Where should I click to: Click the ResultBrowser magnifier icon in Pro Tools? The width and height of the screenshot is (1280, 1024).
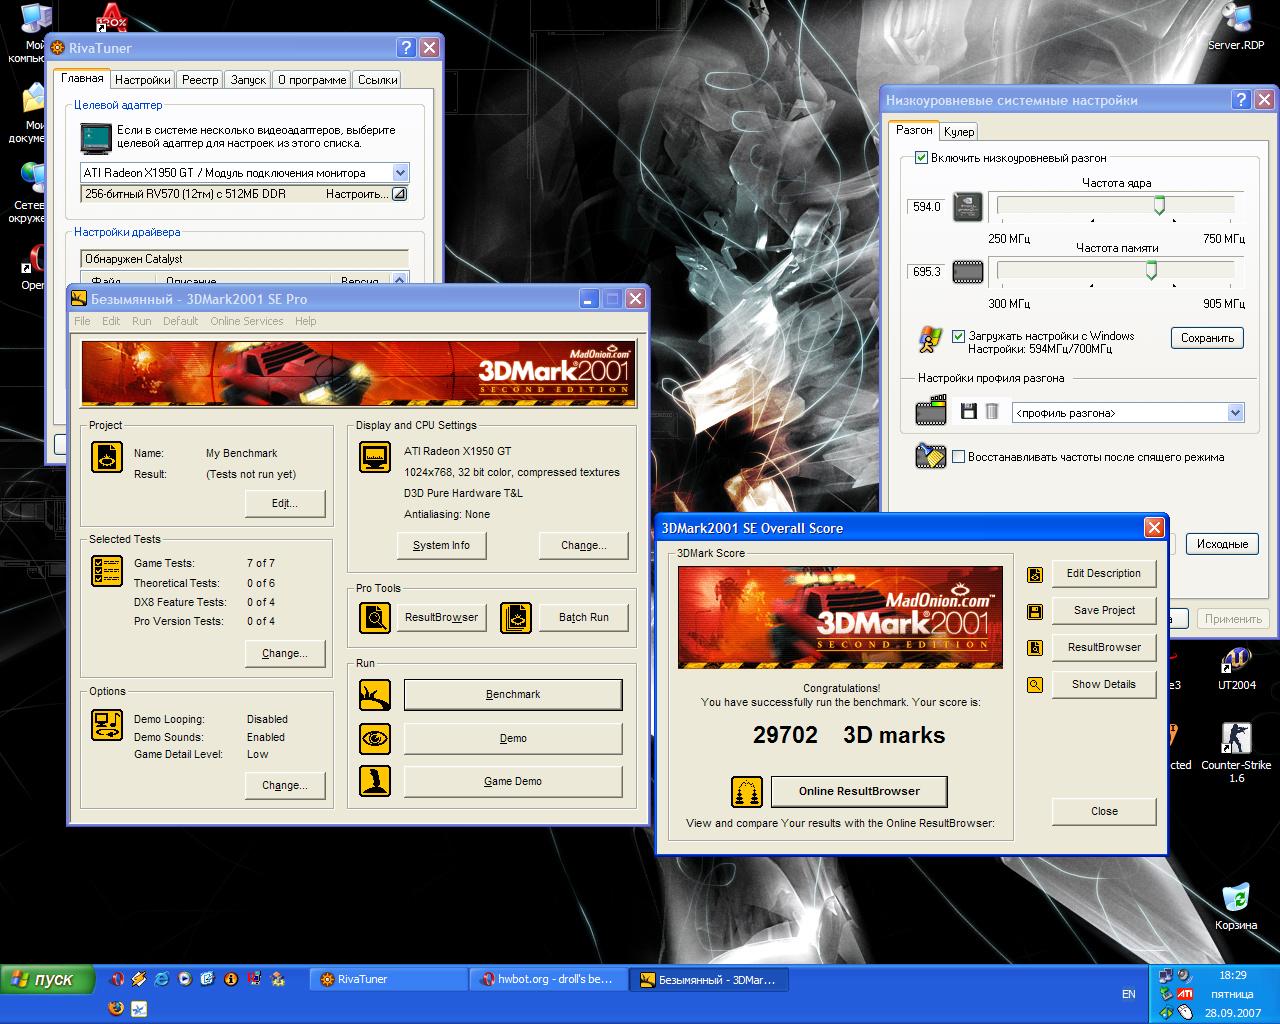(x=375, y=617)
